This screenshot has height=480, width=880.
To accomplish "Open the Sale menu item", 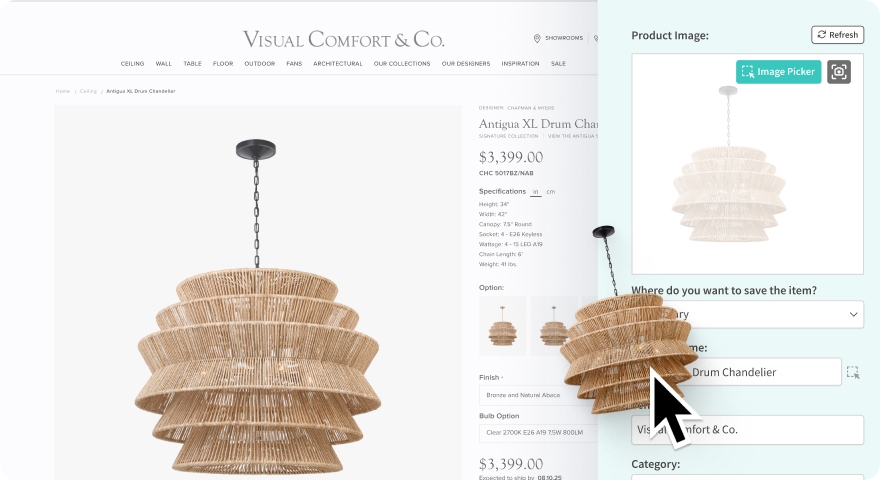I will tap(558, 64).
